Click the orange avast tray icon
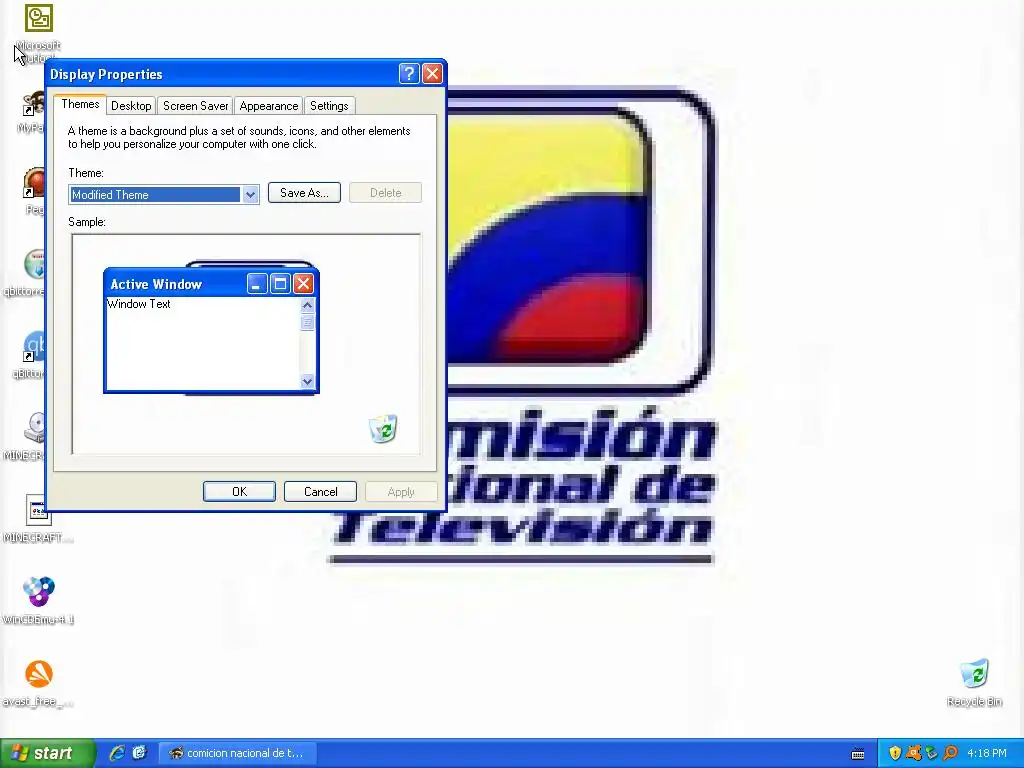 point(914,753)
